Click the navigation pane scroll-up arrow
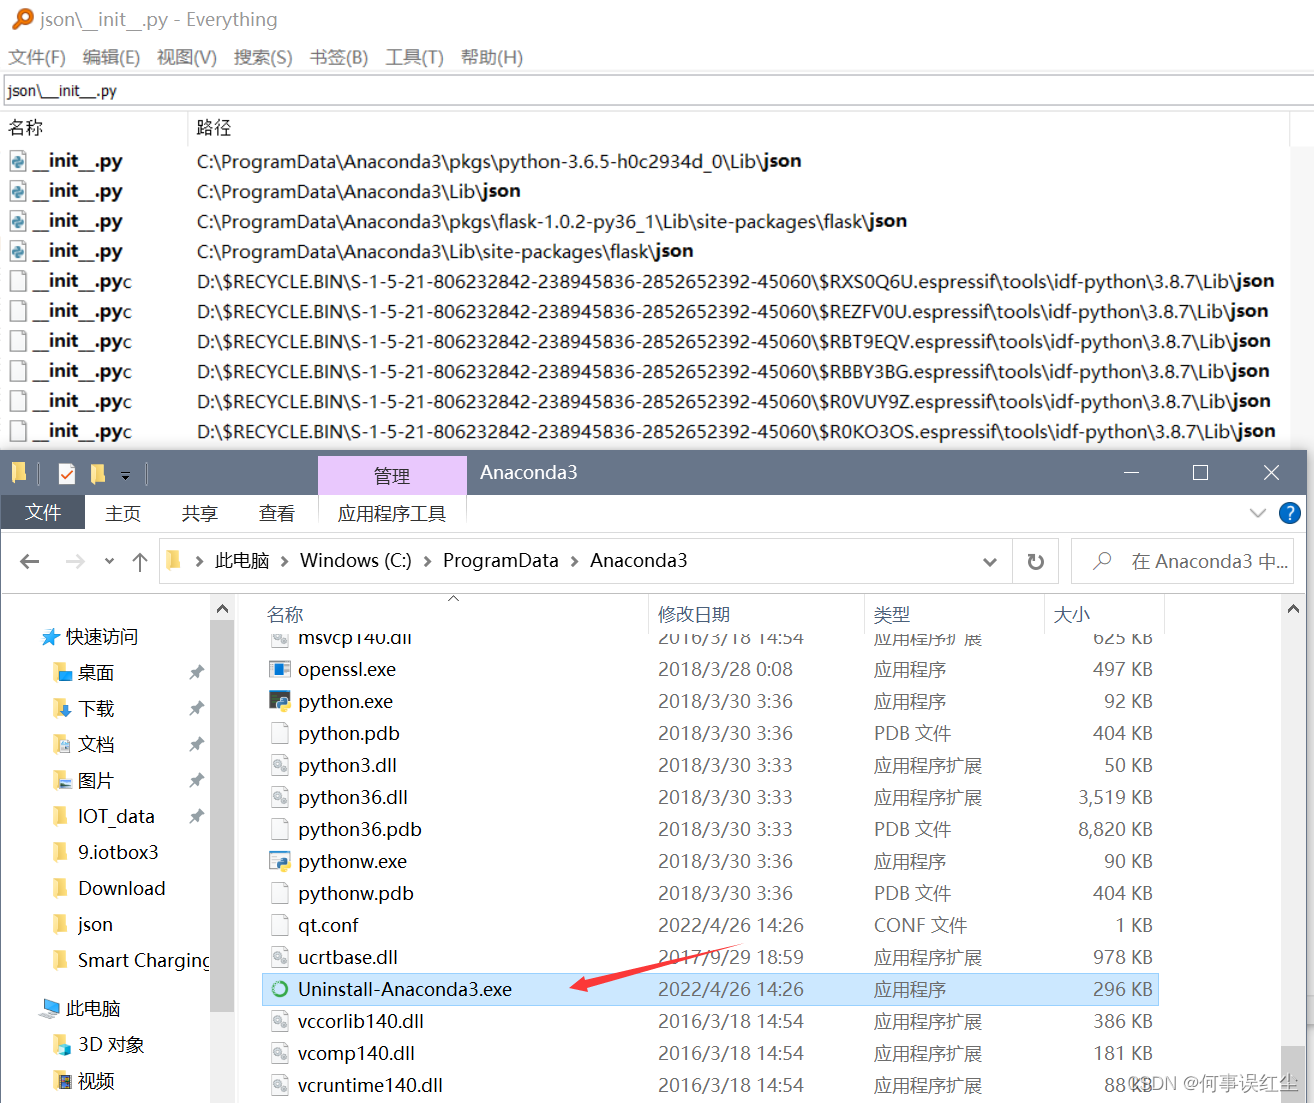 222,609
